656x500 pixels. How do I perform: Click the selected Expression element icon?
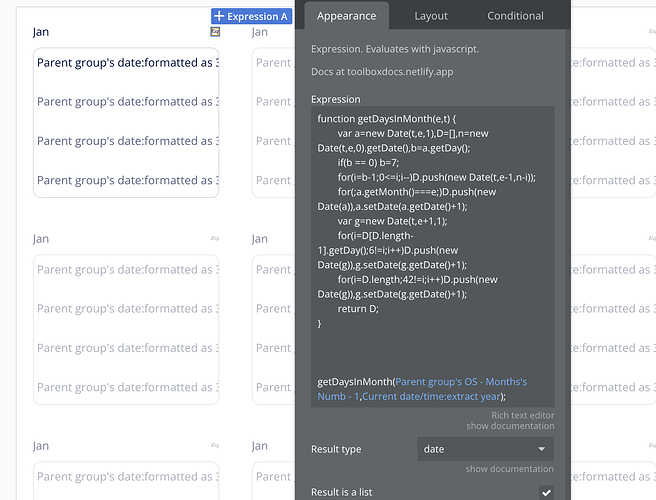tap(215, 32)
